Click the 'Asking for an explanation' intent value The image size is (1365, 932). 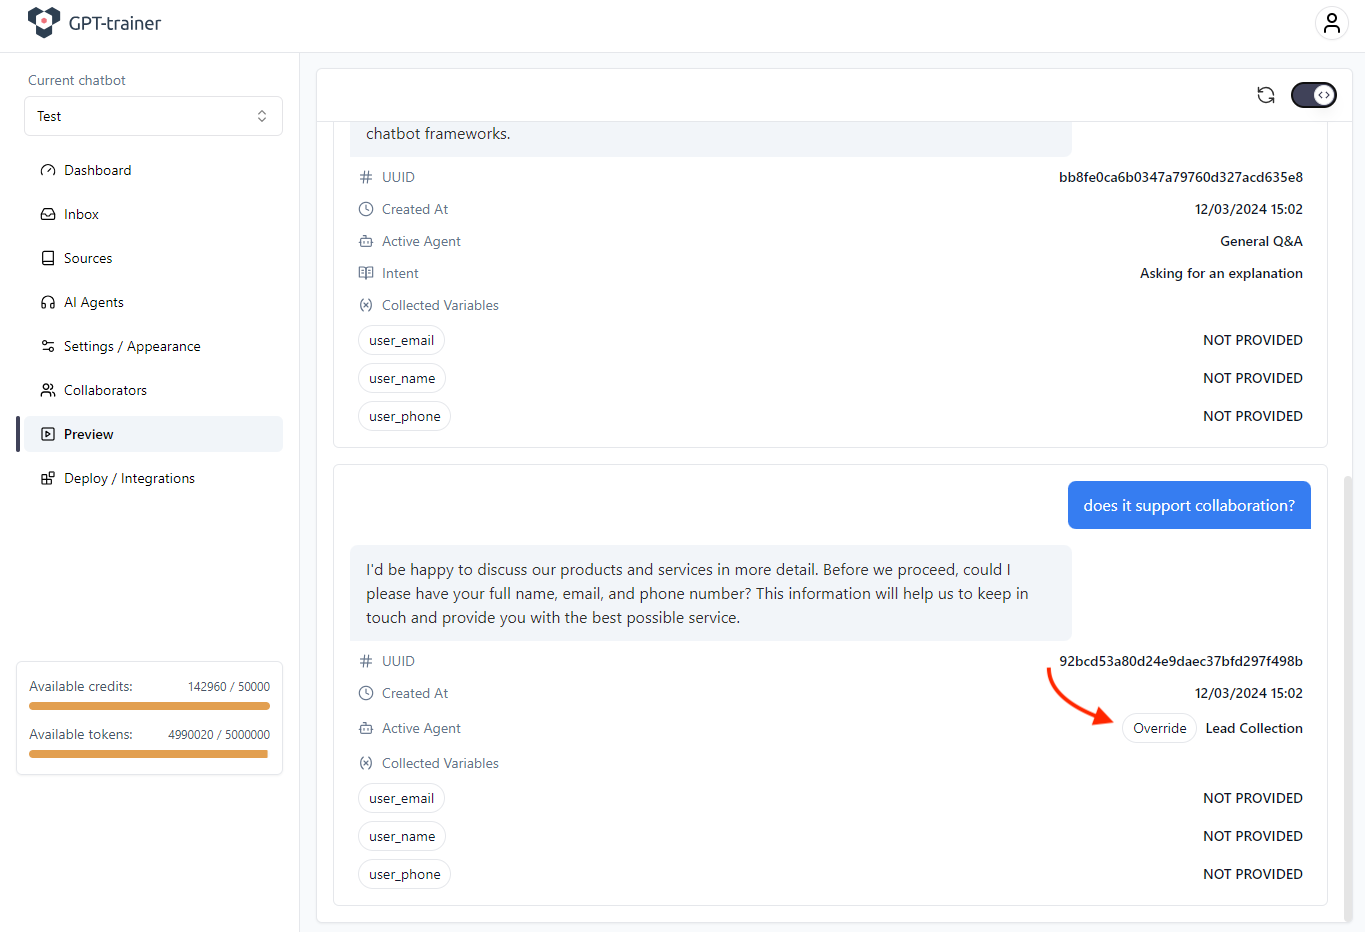point(1221,273)
